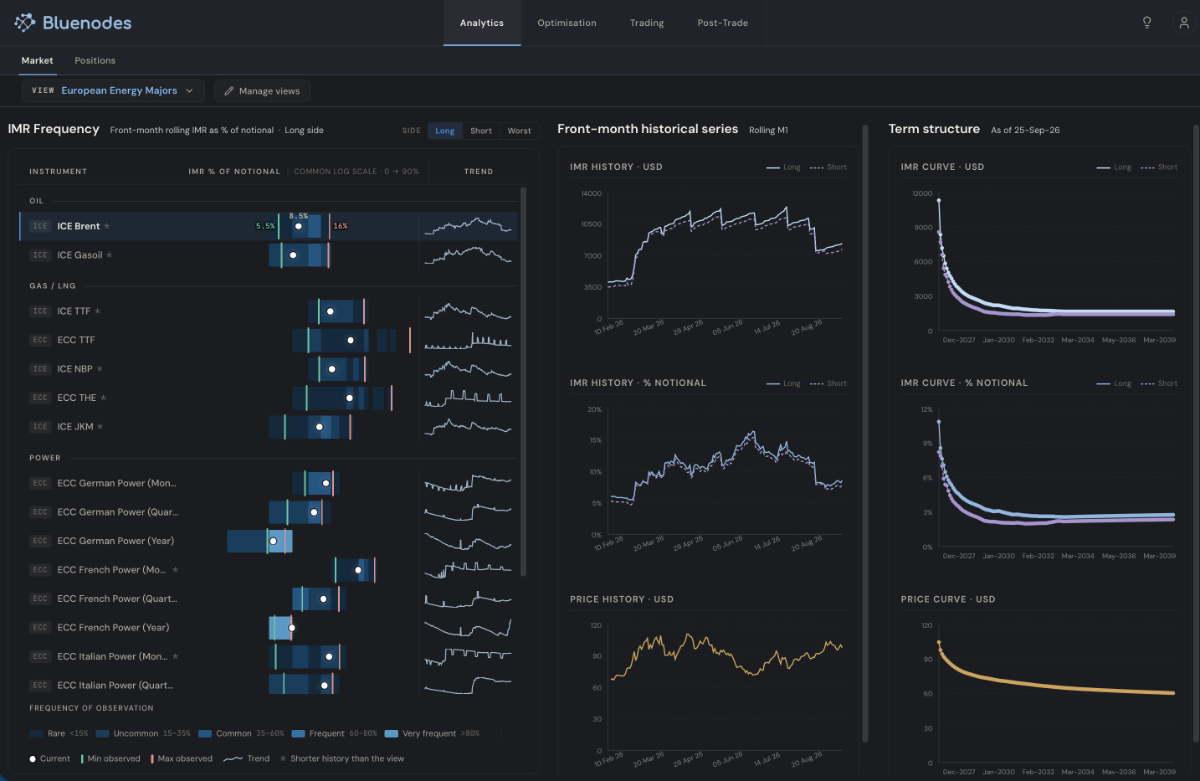
Task: Click the trend sparkline for ICE Brent
Action: click(x=468, y=226)
